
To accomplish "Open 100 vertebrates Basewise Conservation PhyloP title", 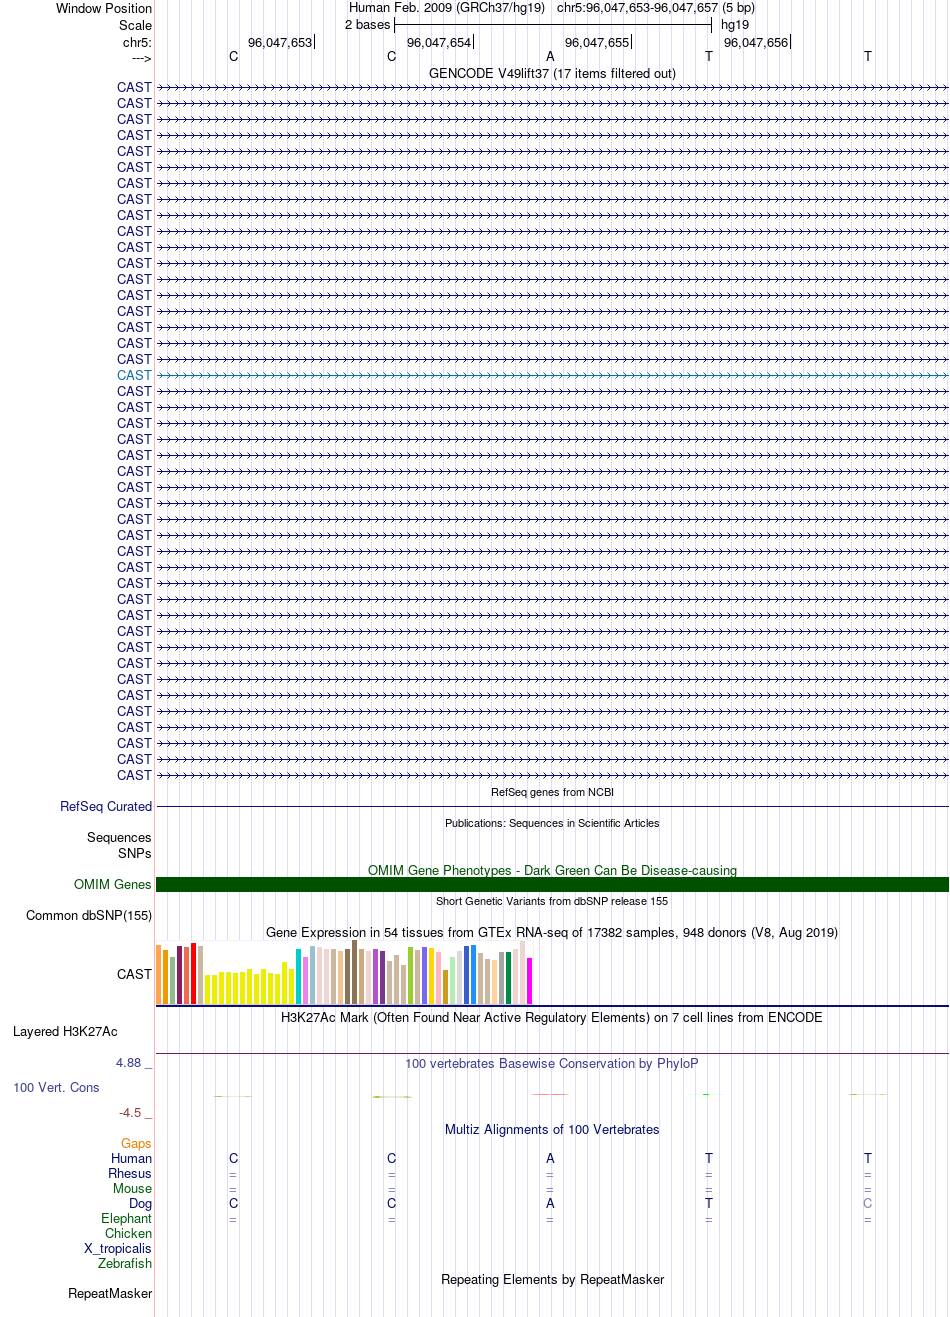I will pos(552,1063).
